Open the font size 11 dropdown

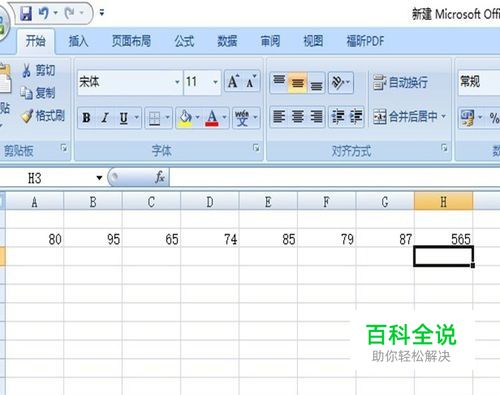[215, 82]
